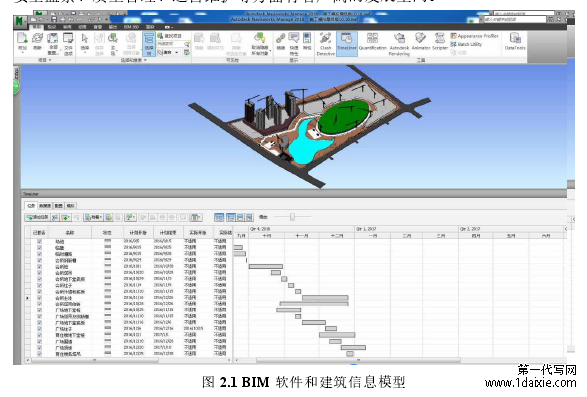Open the 数据源 tab in TimeLiner

tap(45, 206)
